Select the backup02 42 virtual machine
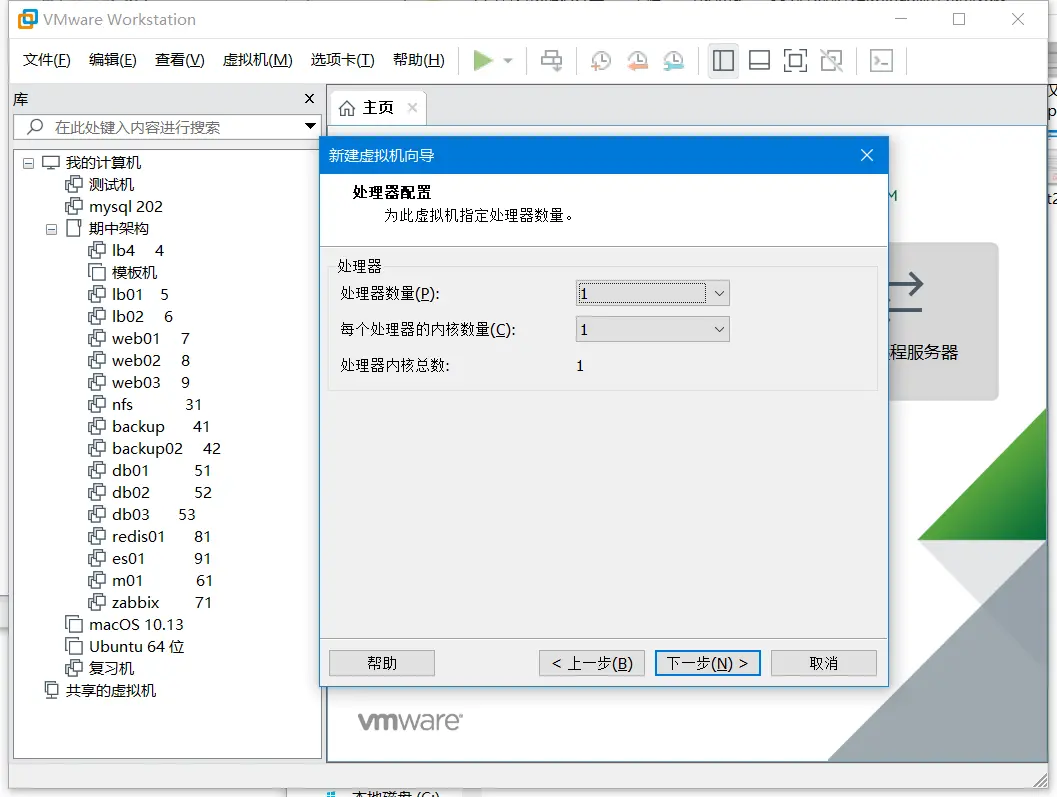Screen dimensions: 1057x797 [x=154, y=449]
